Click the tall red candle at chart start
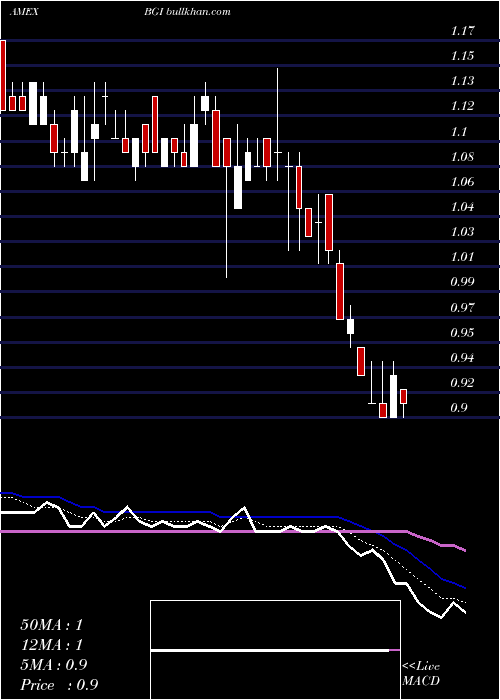The height and width of the screenshot is (700, 500). pos(3,75)
